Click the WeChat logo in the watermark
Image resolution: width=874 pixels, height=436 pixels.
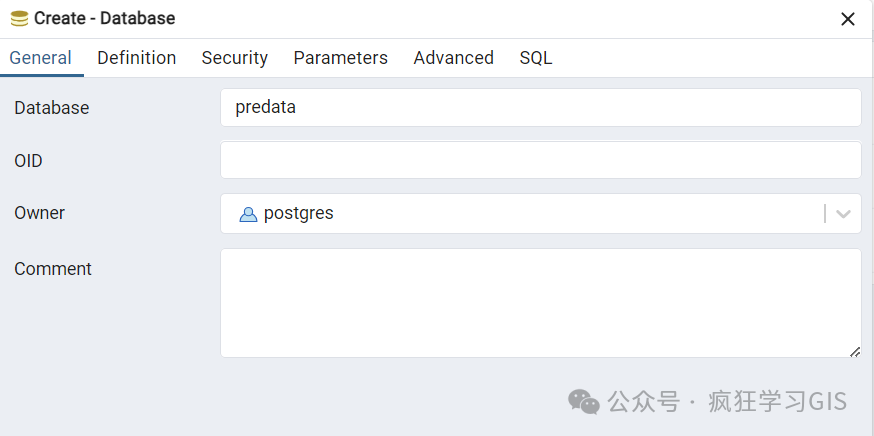pos(584,402)
